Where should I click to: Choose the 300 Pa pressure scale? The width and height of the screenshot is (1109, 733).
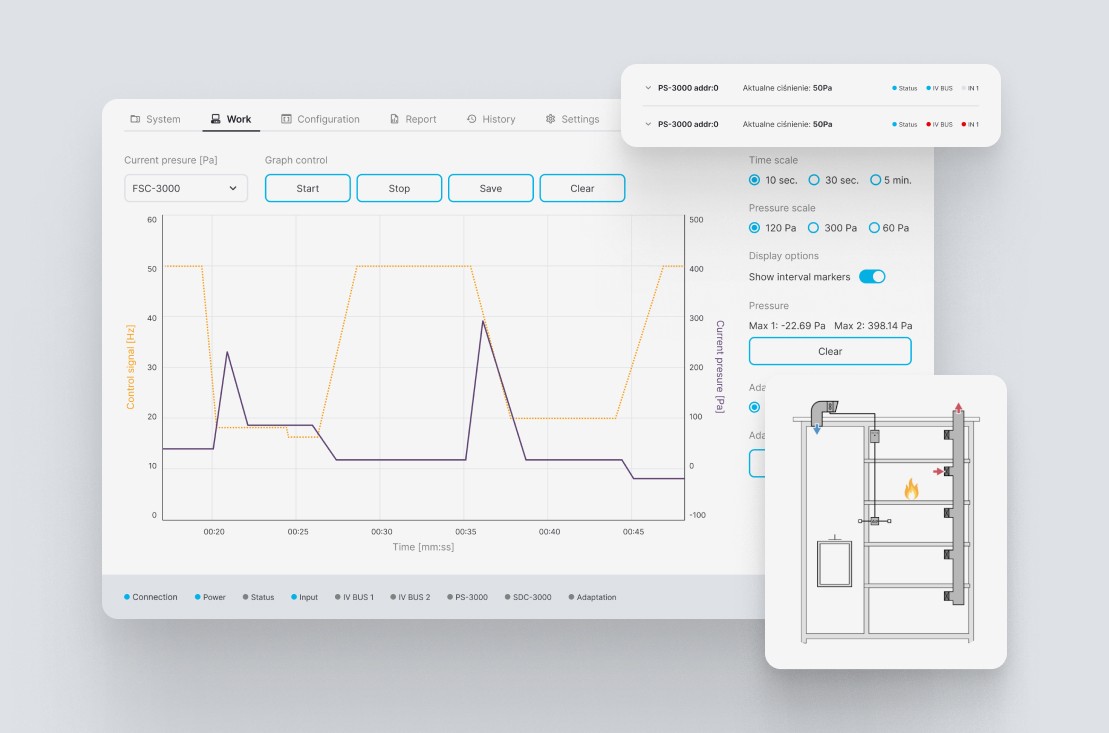tap(813, 228)
